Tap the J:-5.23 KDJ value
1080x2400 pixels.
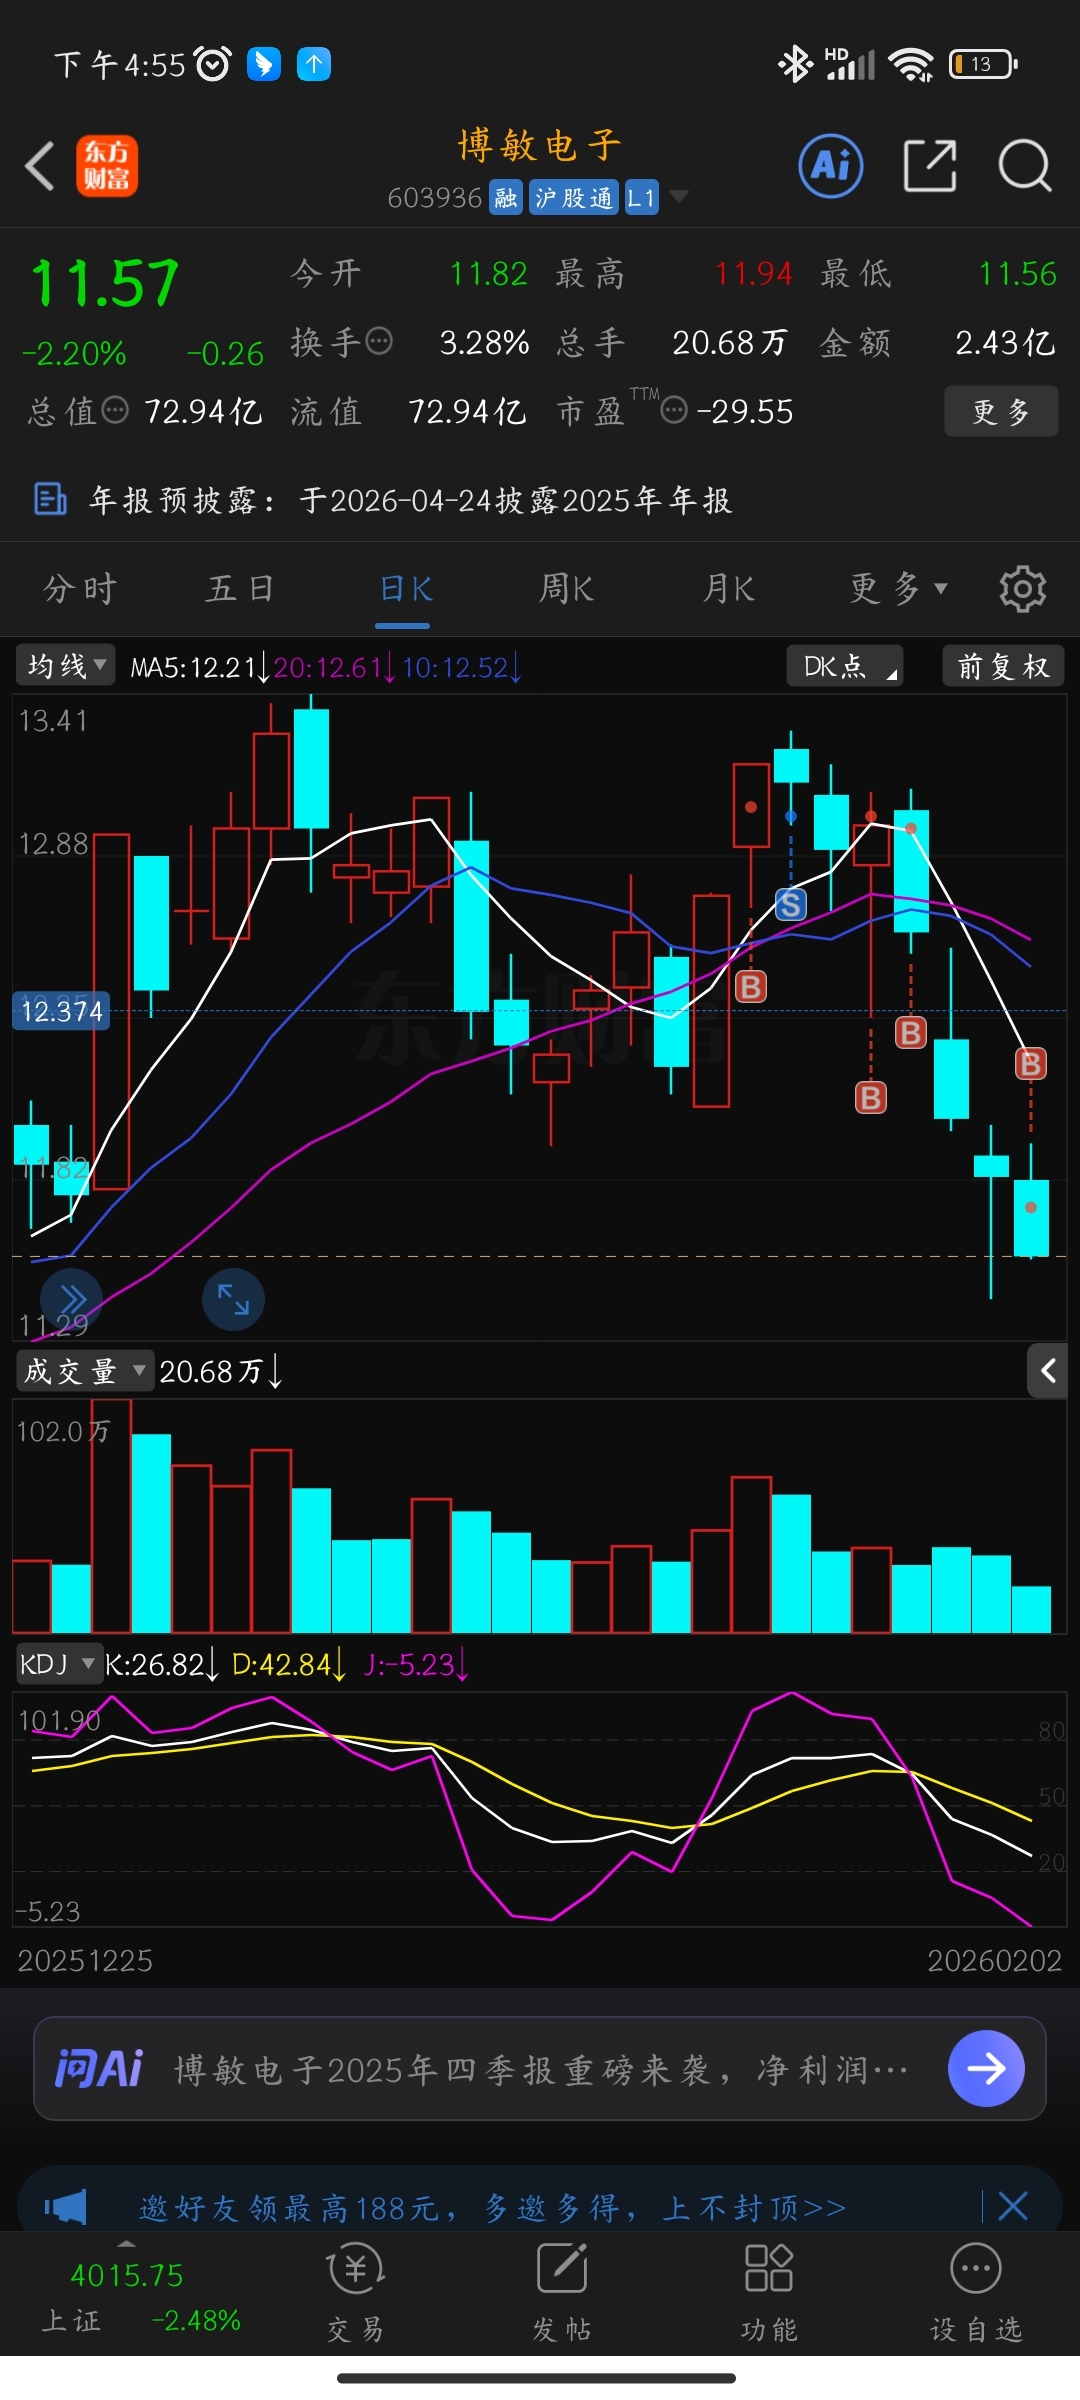coord(416,1664)
